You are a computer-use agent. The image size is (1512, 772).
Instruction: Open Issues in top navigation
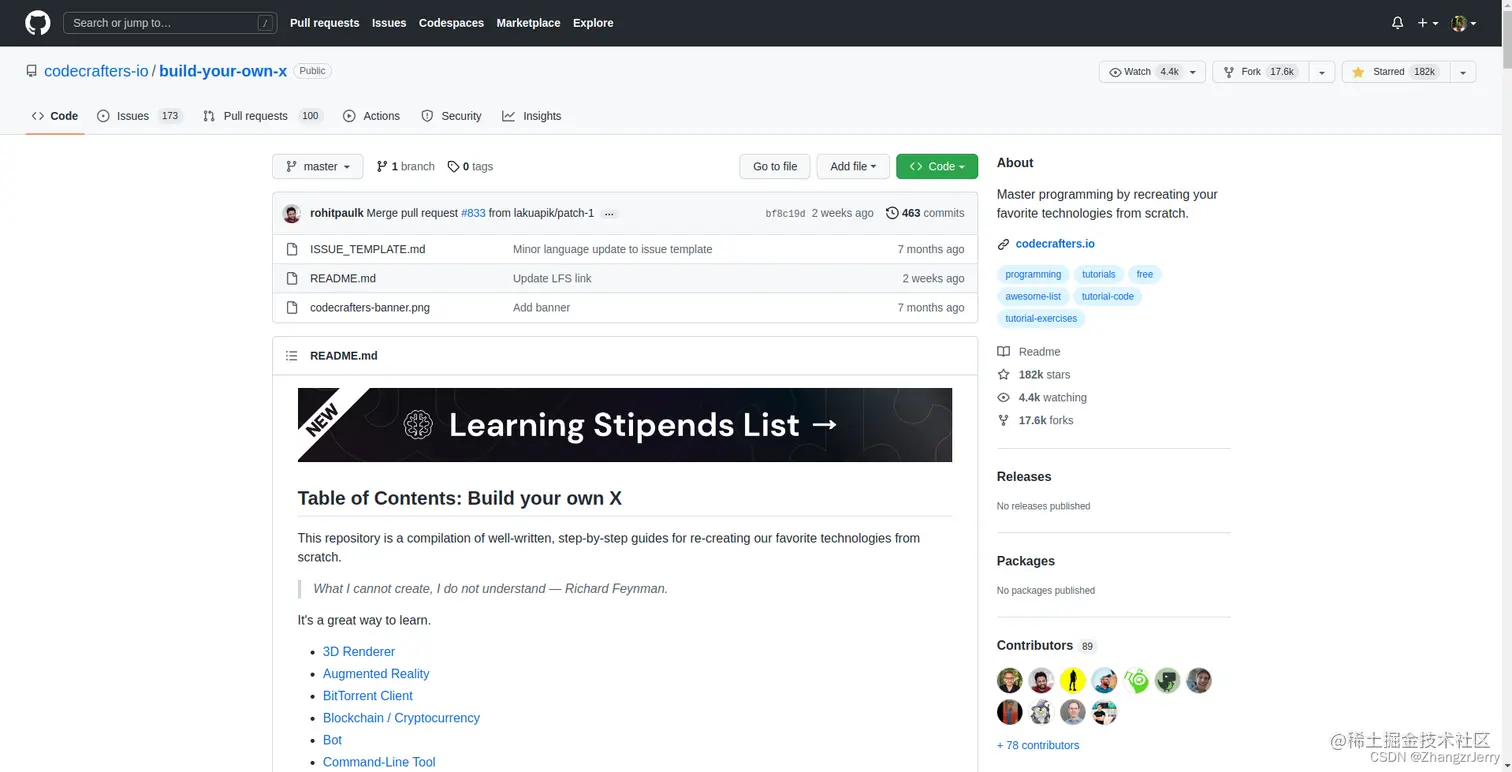point(389,23)
